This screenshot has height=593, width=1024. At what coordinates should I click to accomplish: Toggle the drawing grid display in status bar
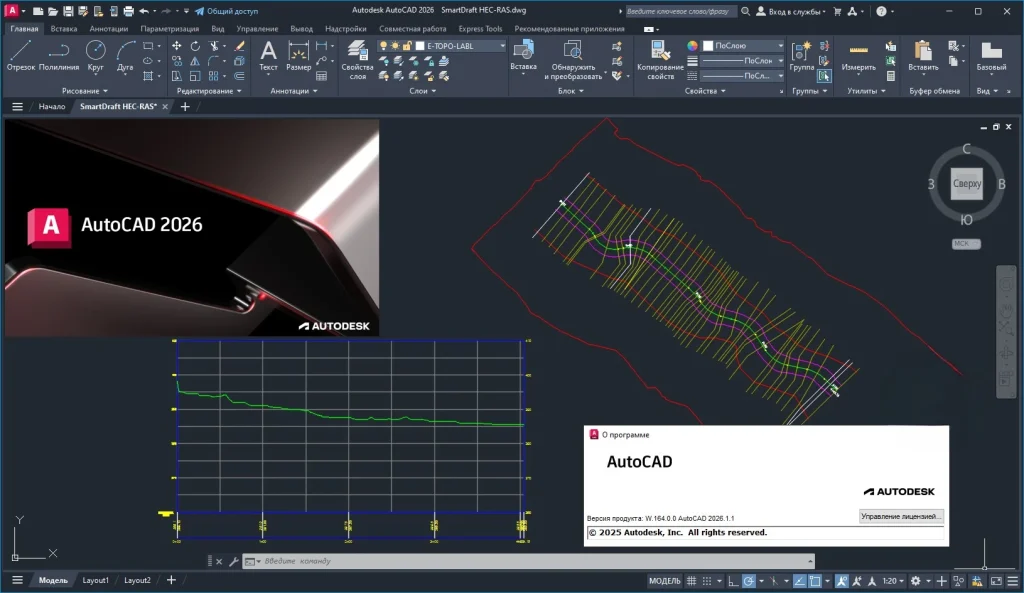[692, 581]
